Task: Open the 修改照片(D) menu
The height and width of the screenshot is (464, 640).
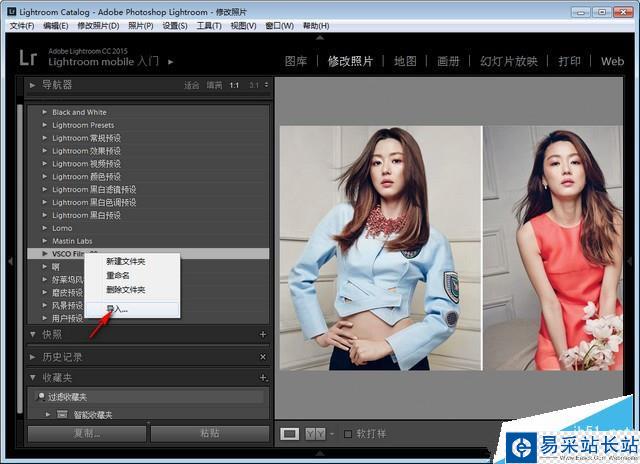Action: click(x=98, y=26)
